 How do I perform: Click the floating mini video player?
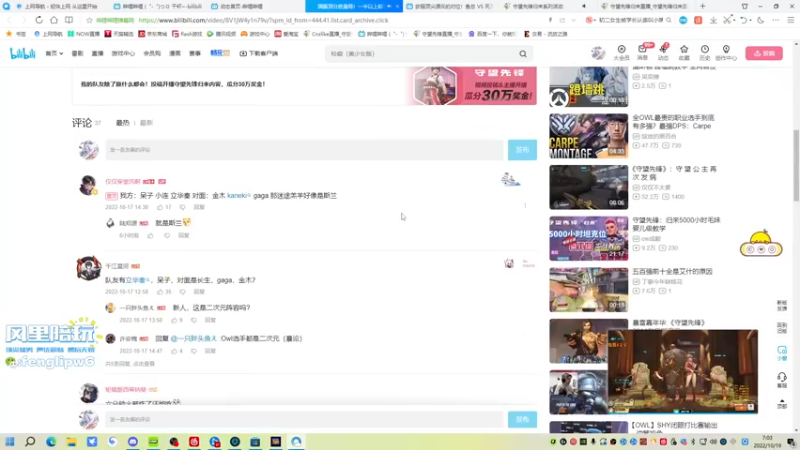pyautogui.click(x=683, y=371)
